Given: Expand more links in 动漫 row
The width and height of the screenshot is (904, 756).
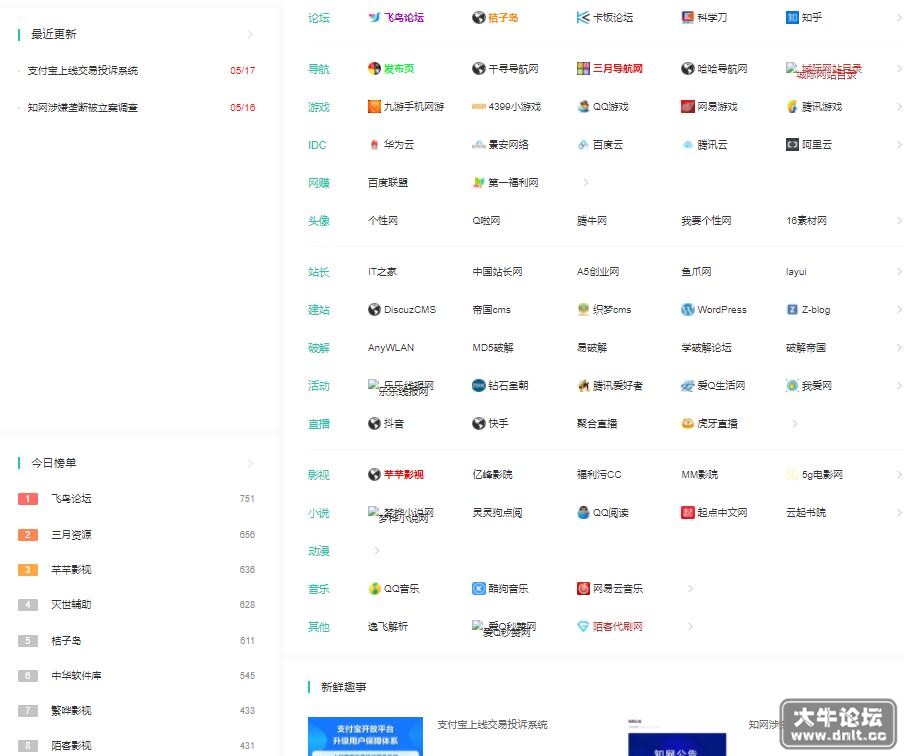Looking at the screenshot, I should [376, 551].
